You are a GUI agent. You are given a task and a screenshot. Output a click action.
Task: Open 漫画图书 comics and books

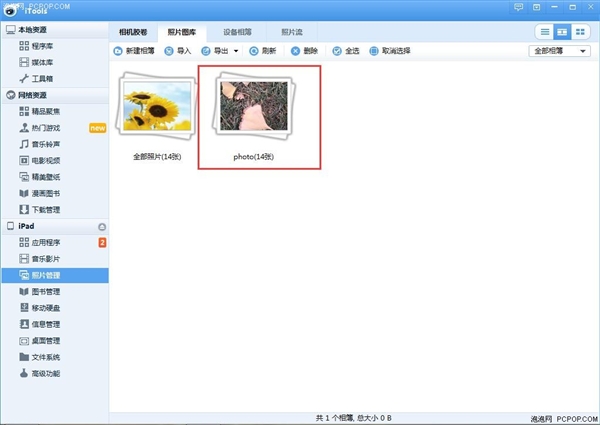[x=39, y=194]
